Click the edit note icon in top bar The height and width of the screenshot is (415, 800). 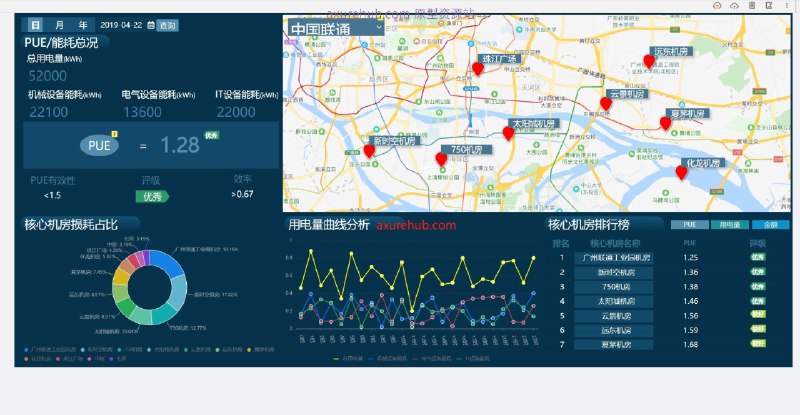(769, 5)
